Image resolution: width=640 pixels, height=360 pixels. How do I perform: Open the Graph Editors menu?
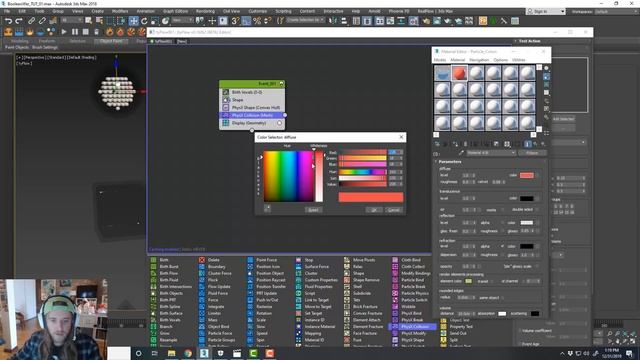click(x=176, y=11)
